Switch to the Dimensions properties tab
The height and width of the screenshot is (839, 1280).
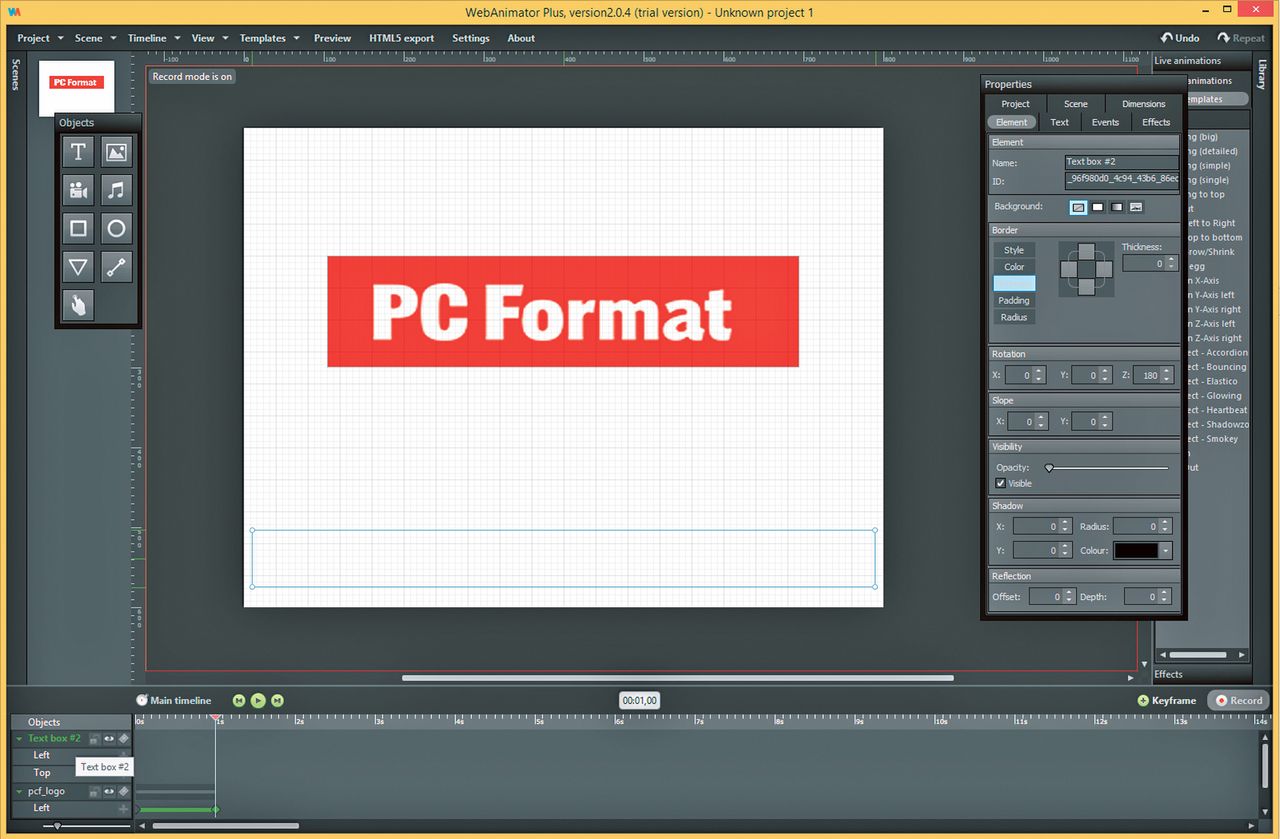(x=1143, y=104)
